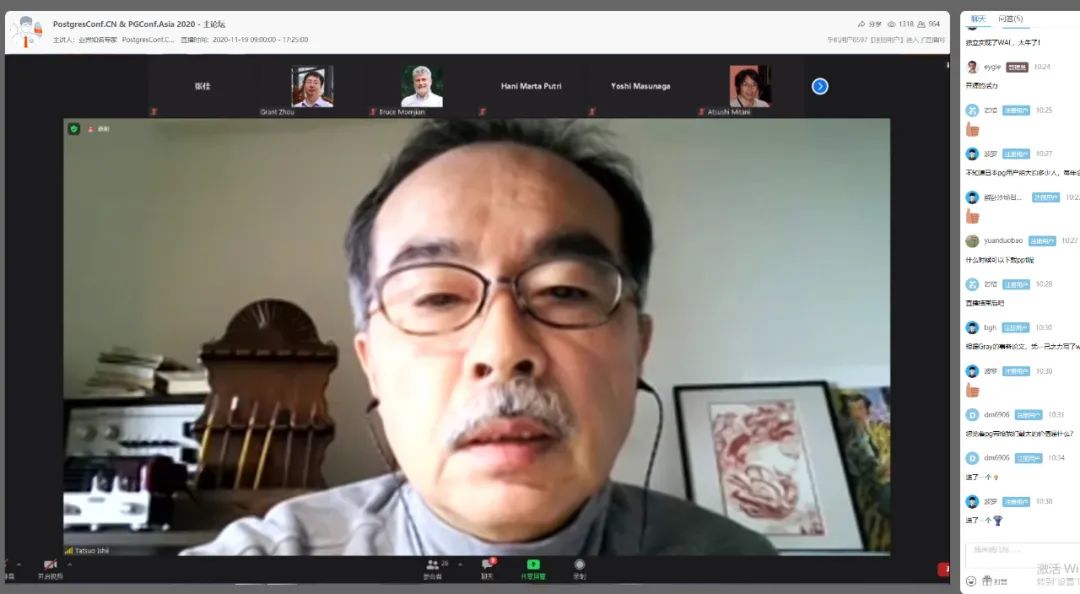The image size is (1080, 594).
Task: Click the gift reward icon below chat
Action: (x=987, y=581)
